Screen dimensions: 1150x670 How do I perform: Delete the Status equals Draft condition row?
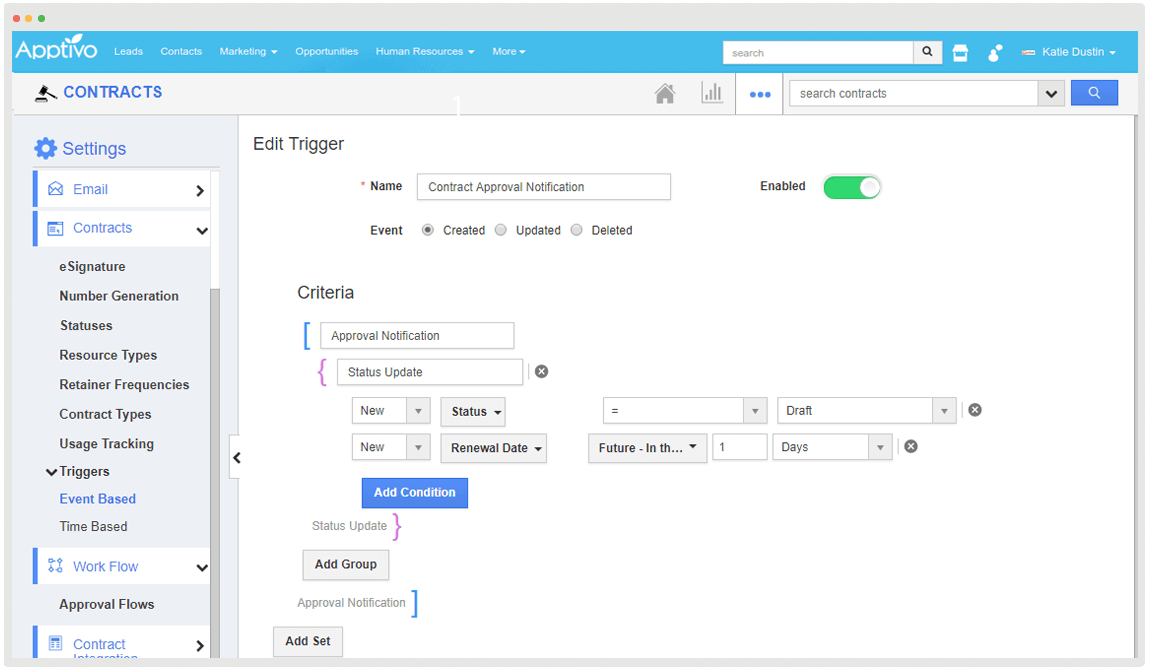point(975,410)
